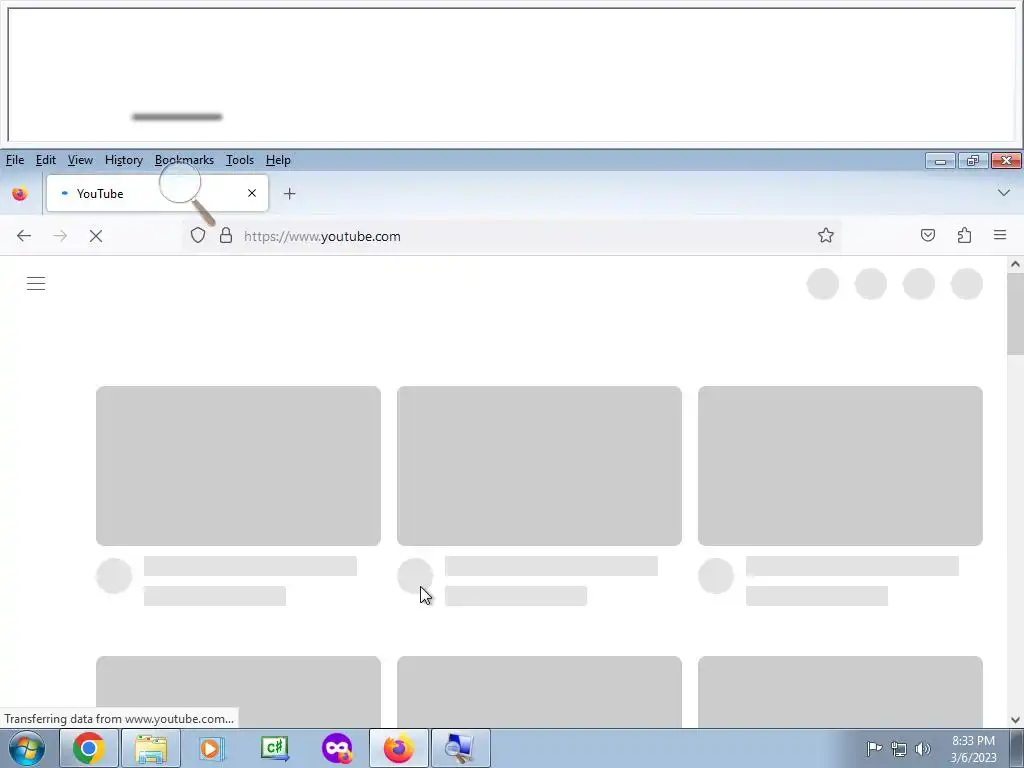
Task: Open Windows Media Player from taskbar
Action: tap(211, 748)
